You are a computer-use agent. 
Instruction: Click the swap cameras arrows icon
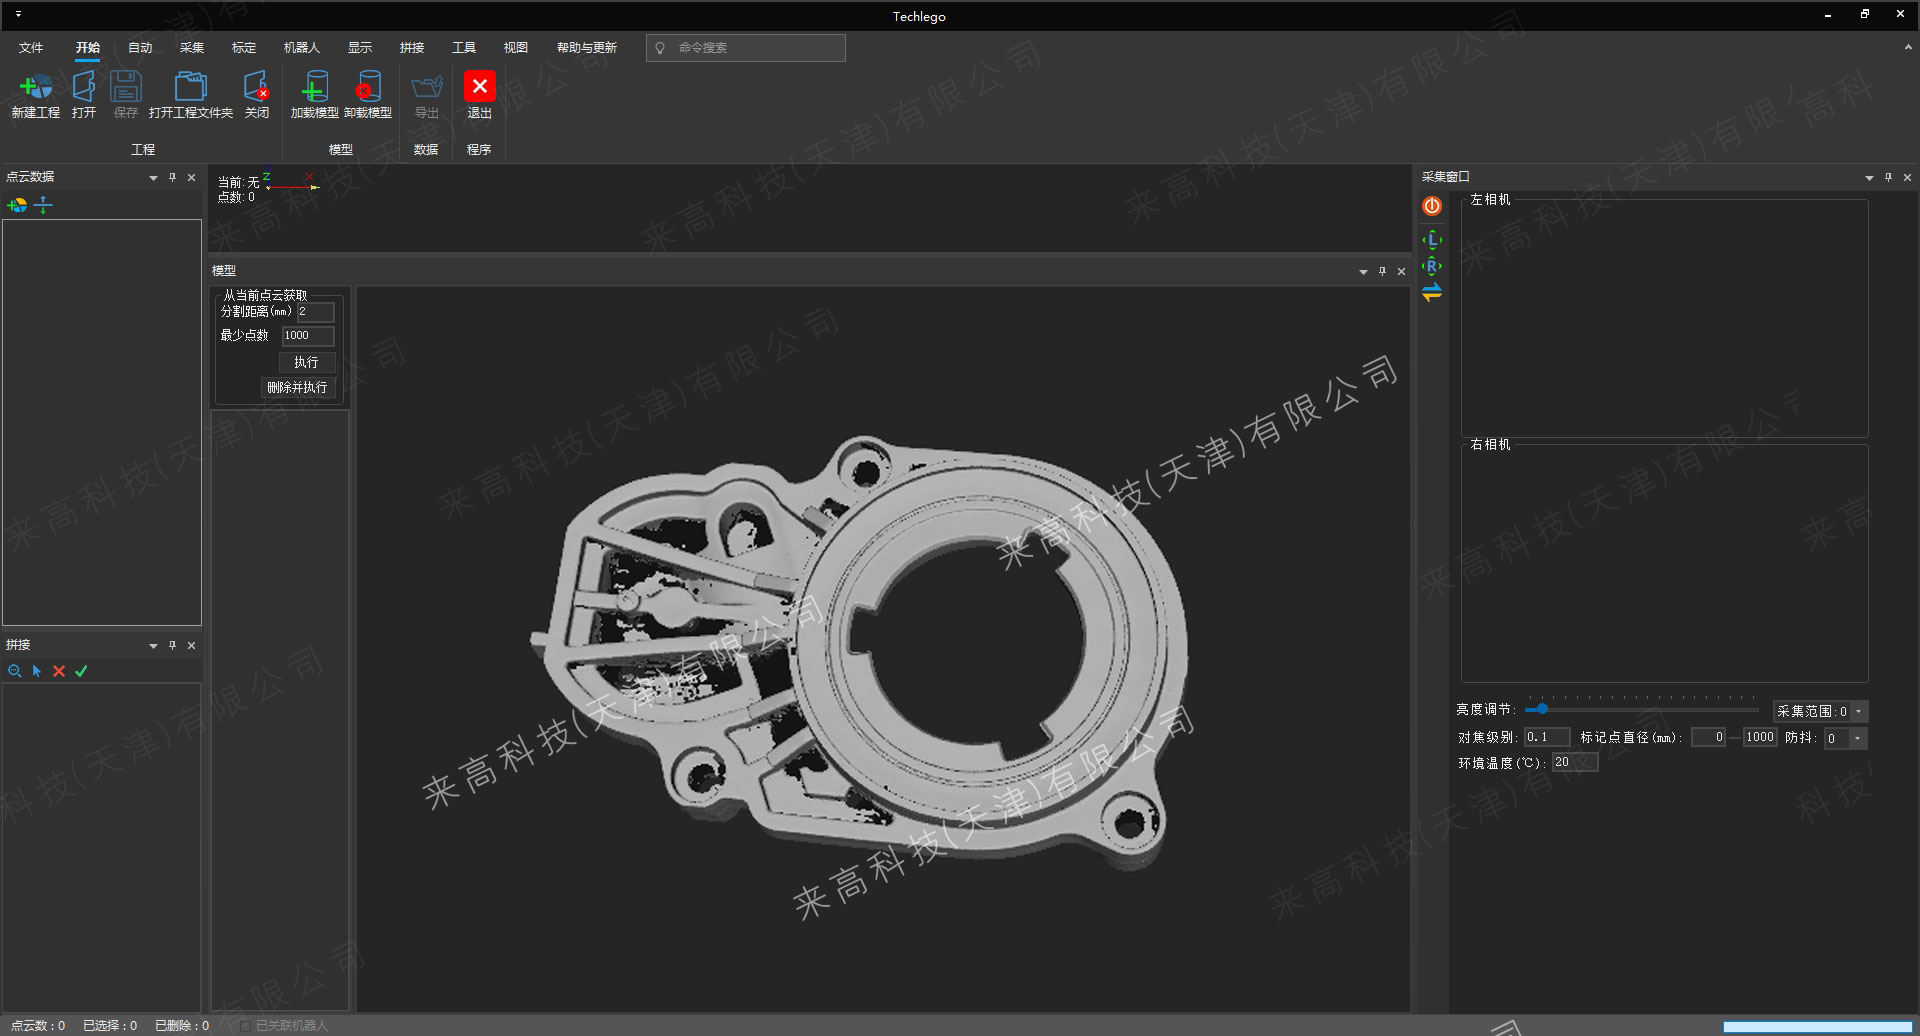coord(1432,293)
